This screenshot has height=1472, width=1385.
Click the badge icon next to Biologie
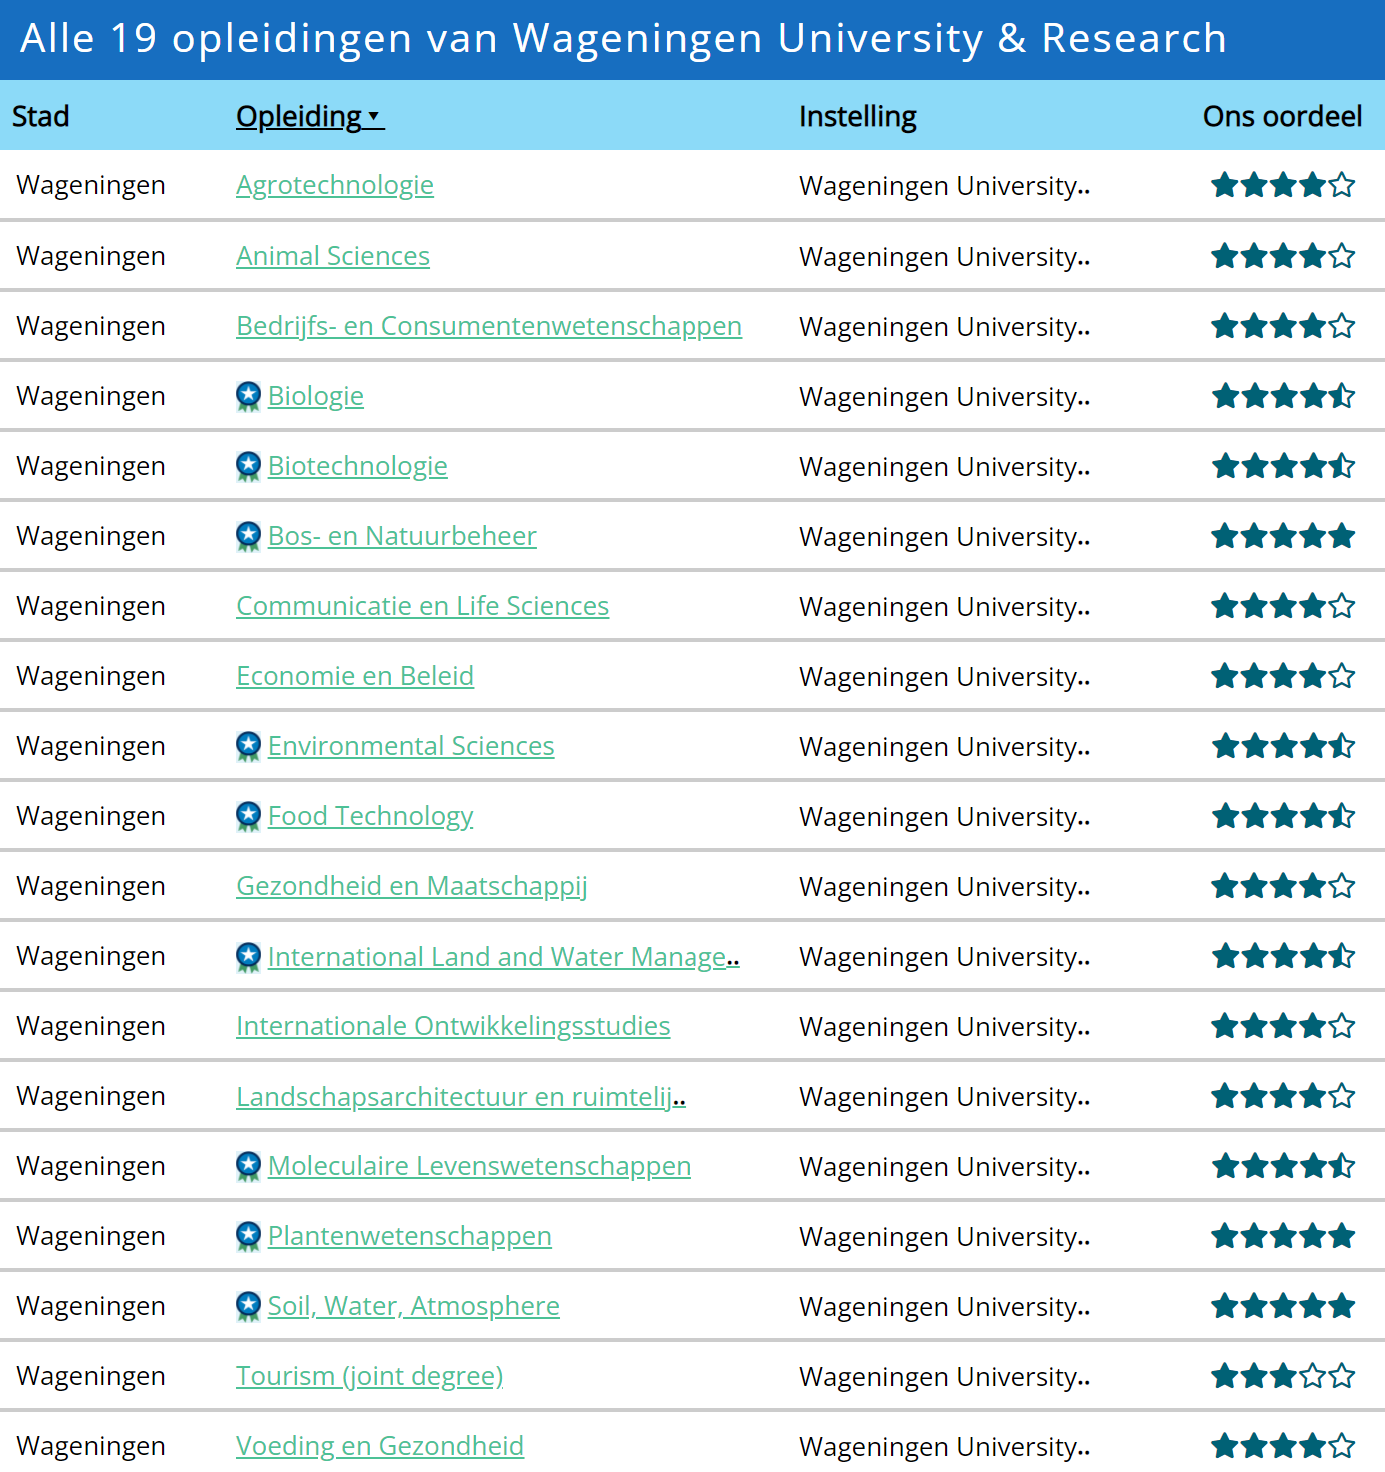click(x=248, y=397)
